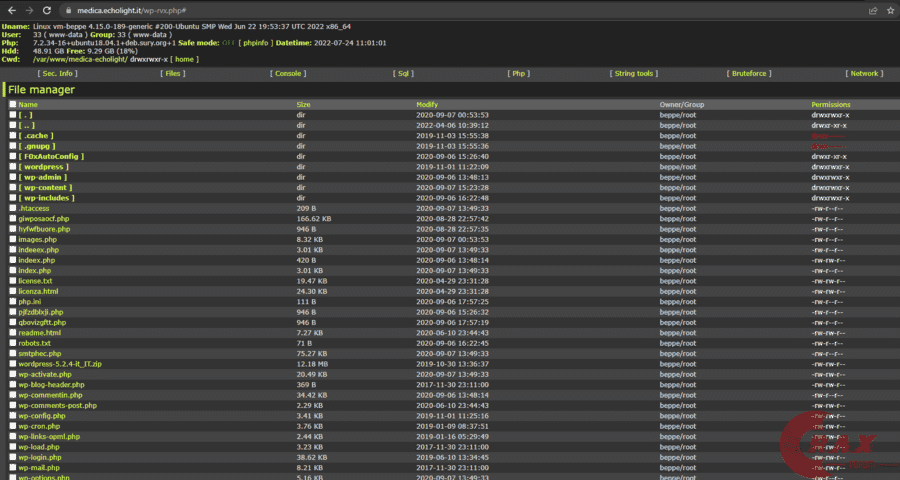Click the share icon in the address bar
Screen dimensions: 900x480
(x=873, y=10)
